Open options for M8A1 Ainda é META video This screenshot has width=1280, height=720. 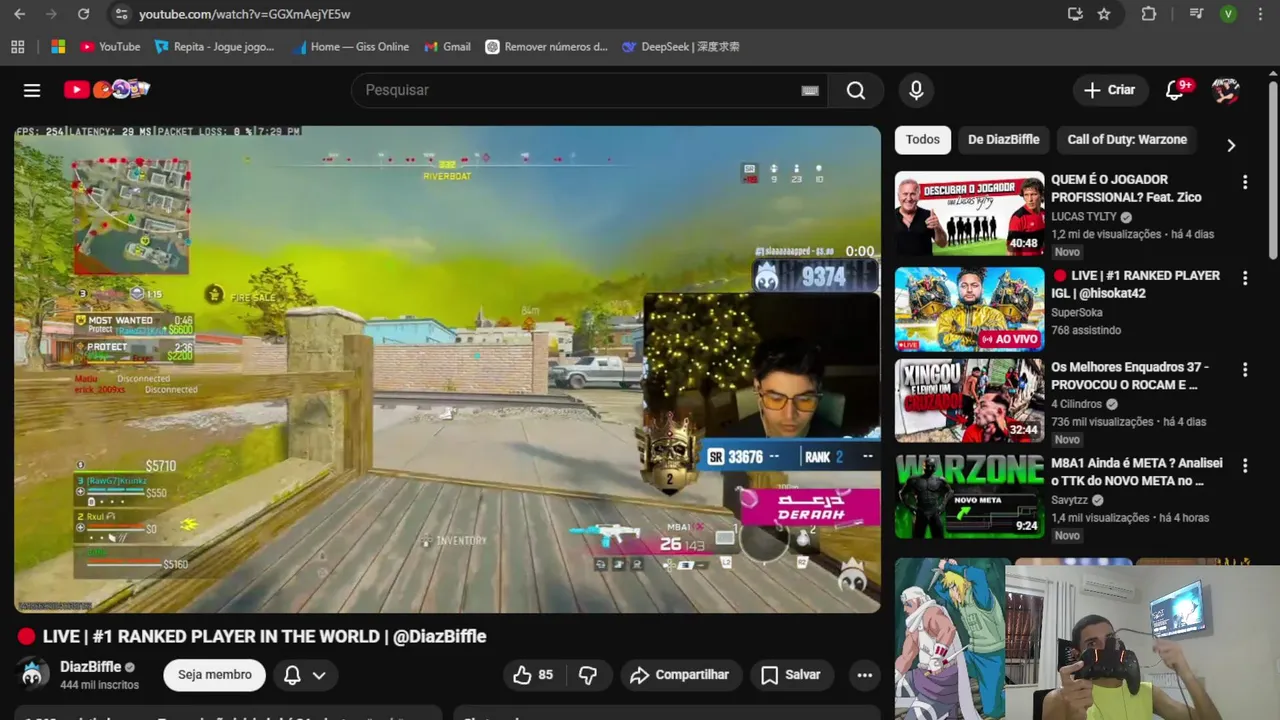point(1245,466)
